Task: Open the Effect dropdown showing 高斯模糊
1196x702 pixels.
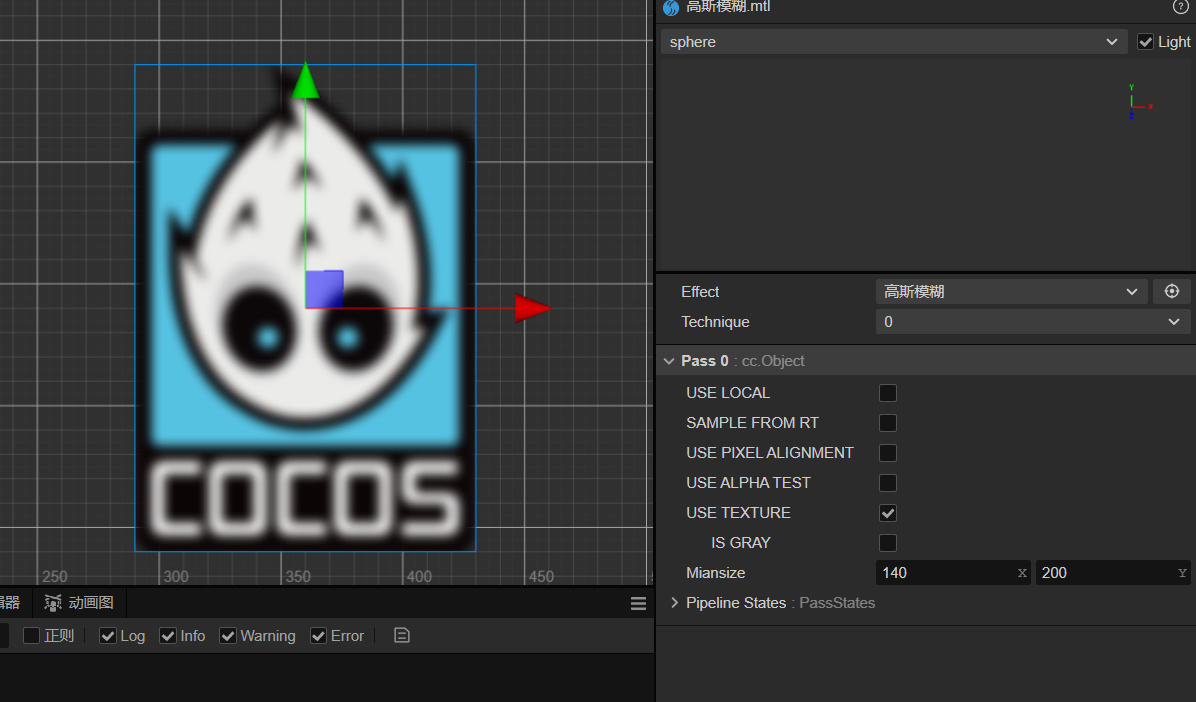Action: click(1011, 291)
